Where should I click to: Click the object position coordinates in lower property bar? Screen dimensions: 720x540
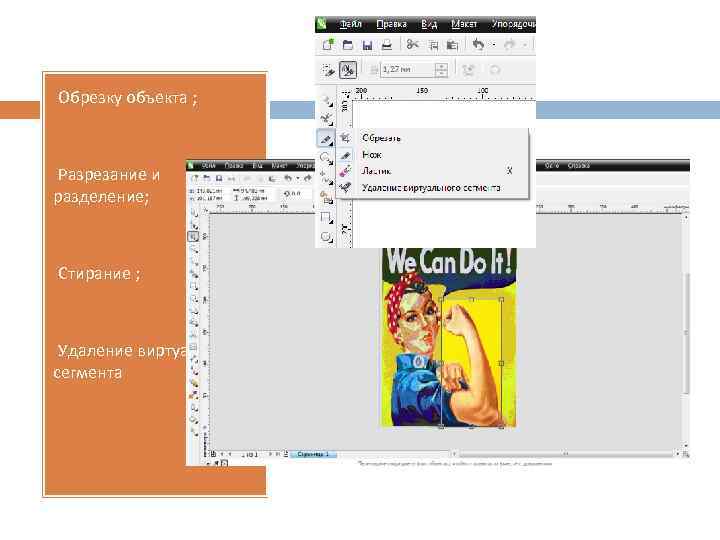(x=206, y=194)
